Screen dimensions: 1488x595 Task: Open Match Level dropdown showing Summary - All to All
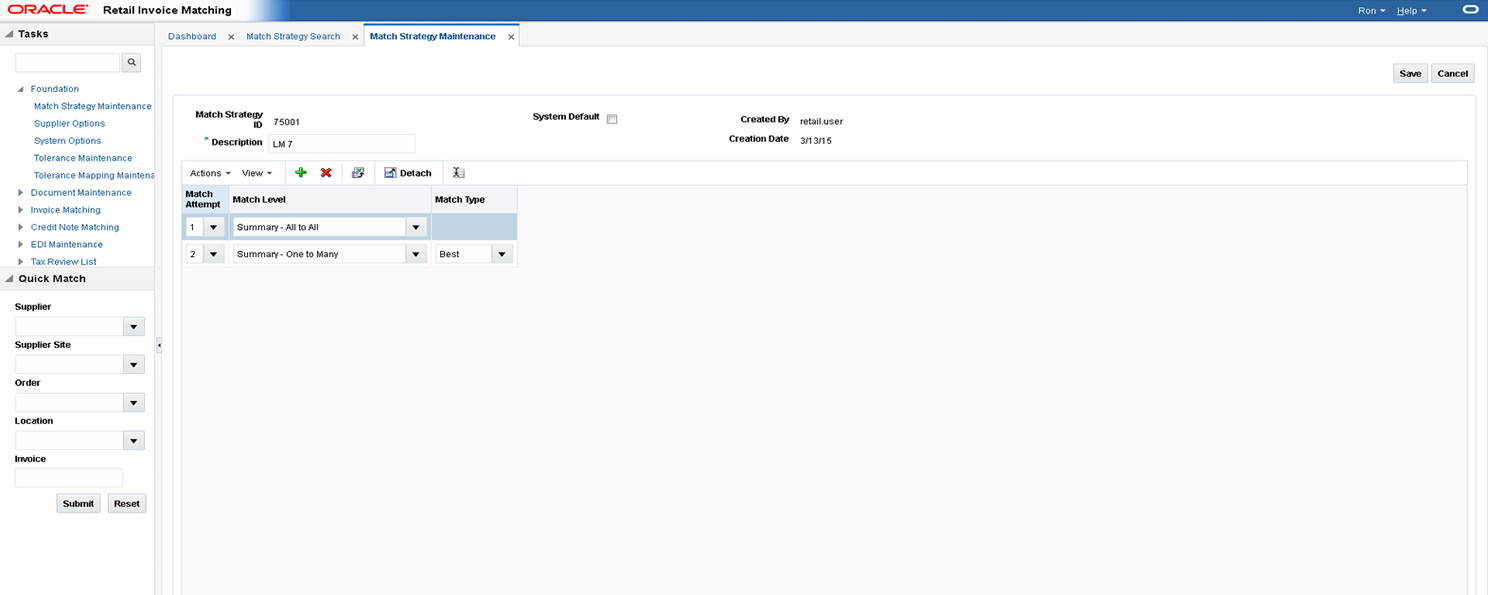click(417, 227)
